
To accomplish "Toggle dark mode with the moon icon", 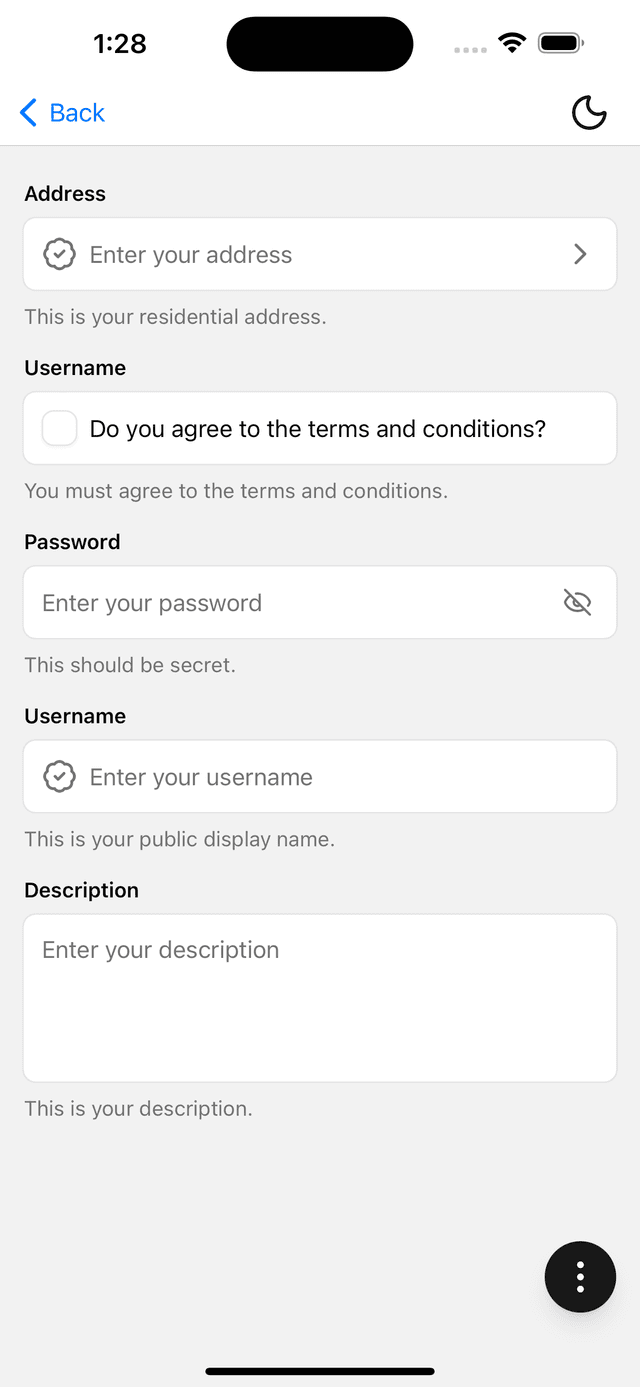I will click(589, 113).
